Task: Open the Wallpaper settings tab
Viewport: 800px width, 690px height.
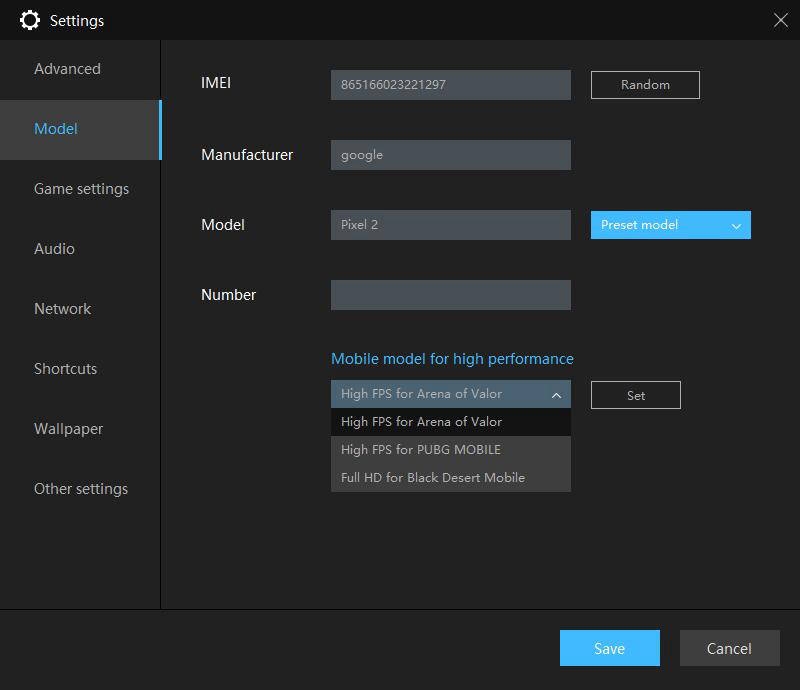Action: coord(68,429)
